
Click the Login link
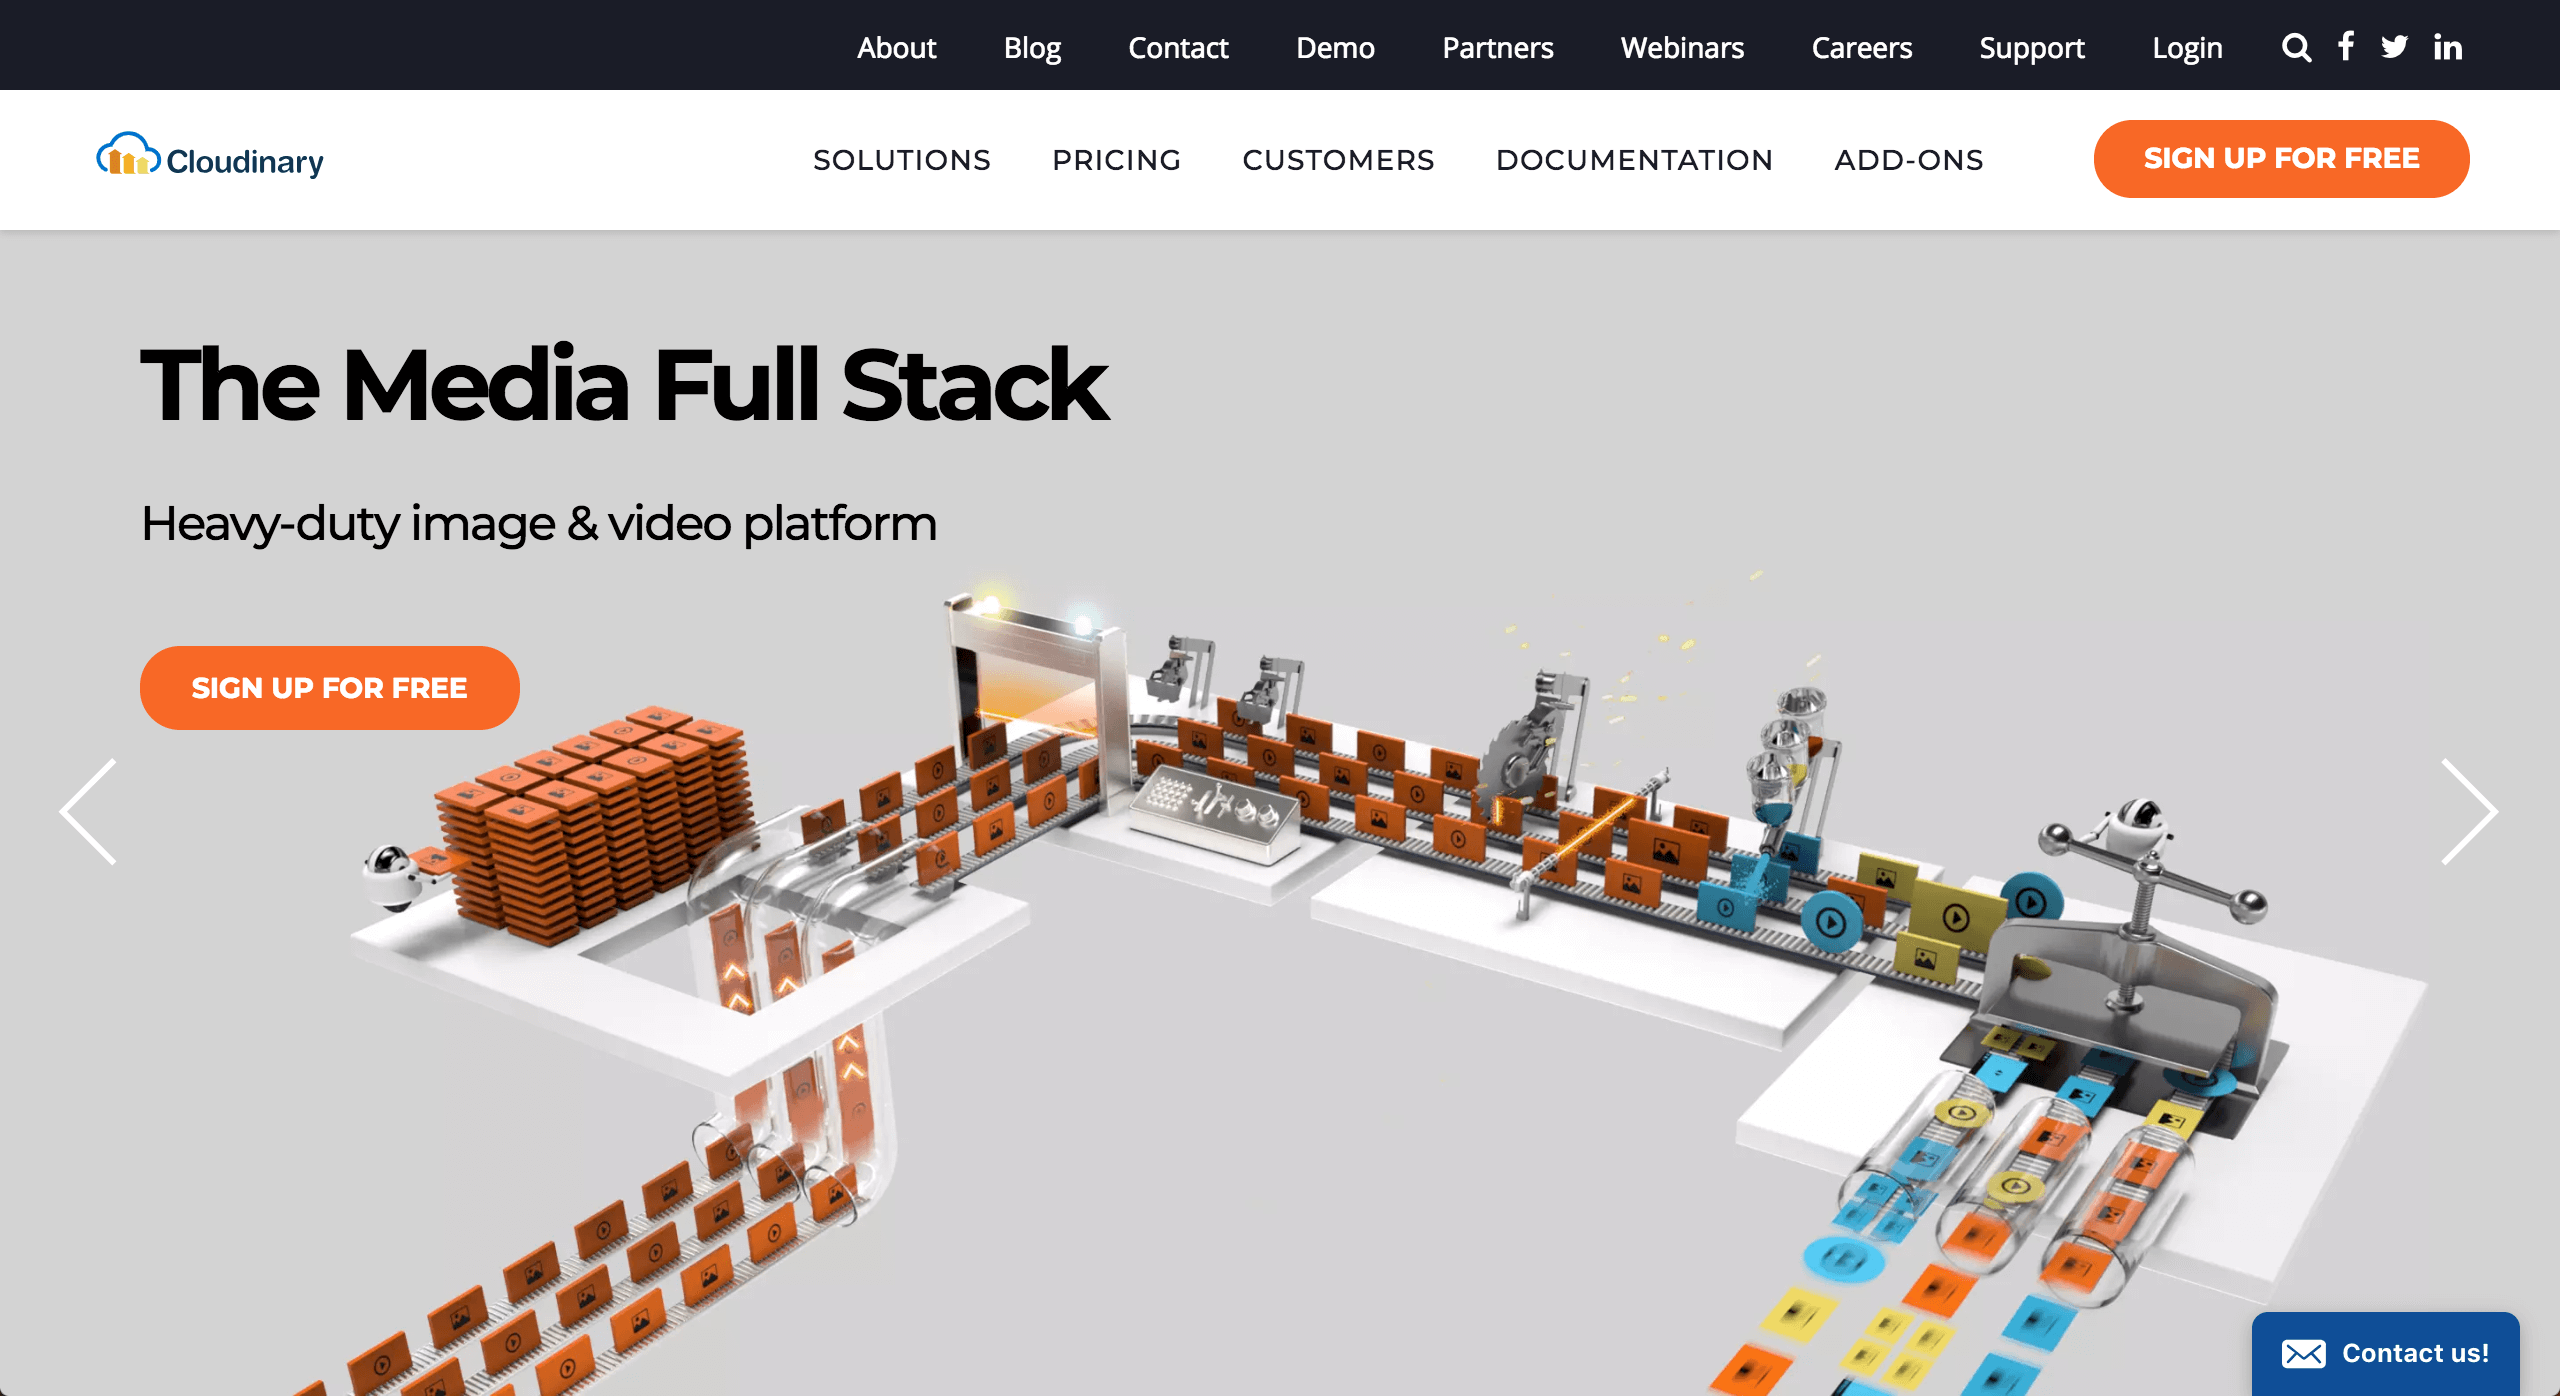click(x=2187, y=47)
